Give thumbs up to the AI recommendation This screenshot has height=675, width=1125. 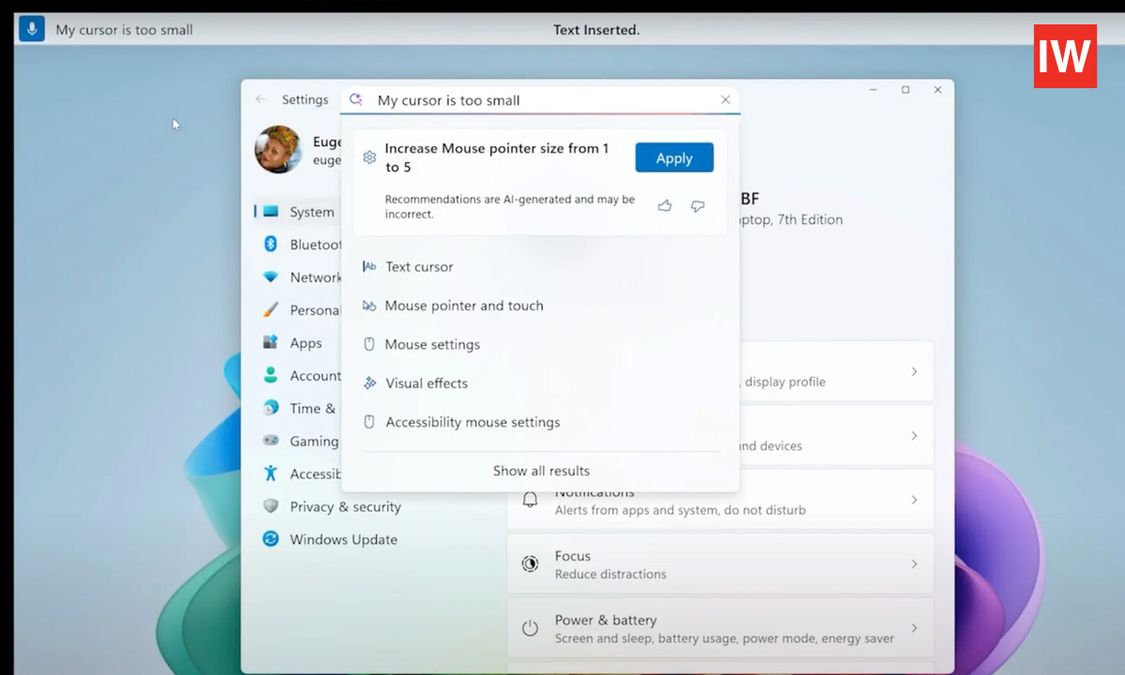tap(664, 205)
